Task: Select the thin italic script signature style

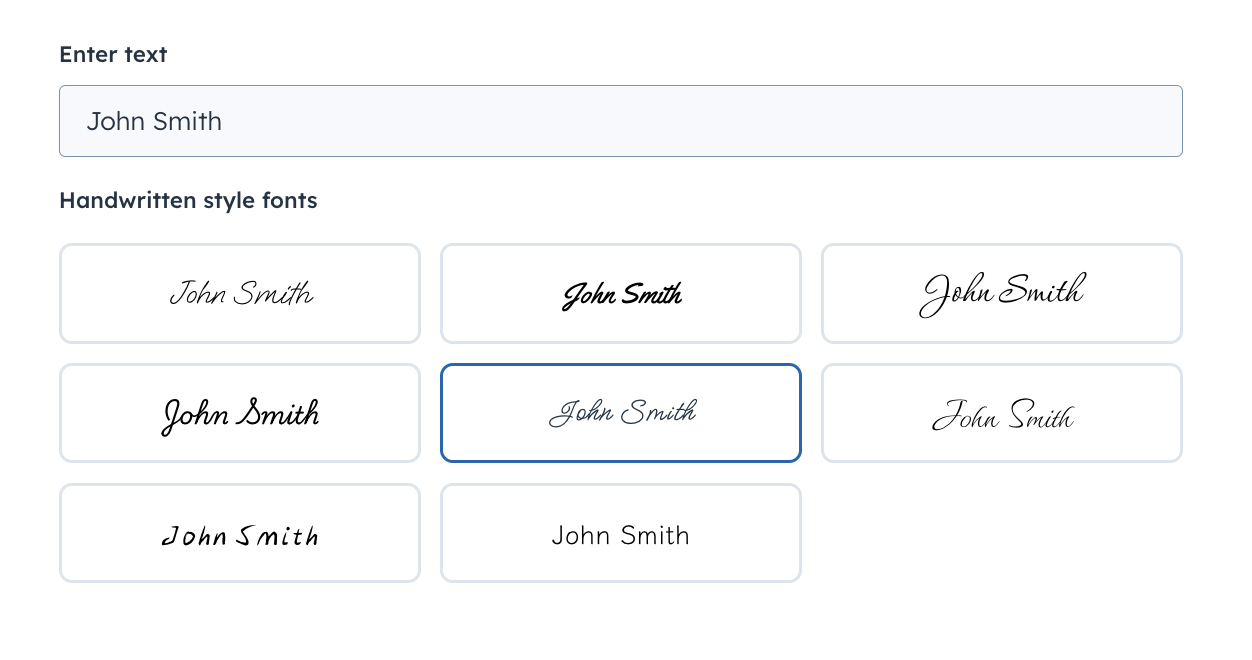Action: (x=240, y=293)
